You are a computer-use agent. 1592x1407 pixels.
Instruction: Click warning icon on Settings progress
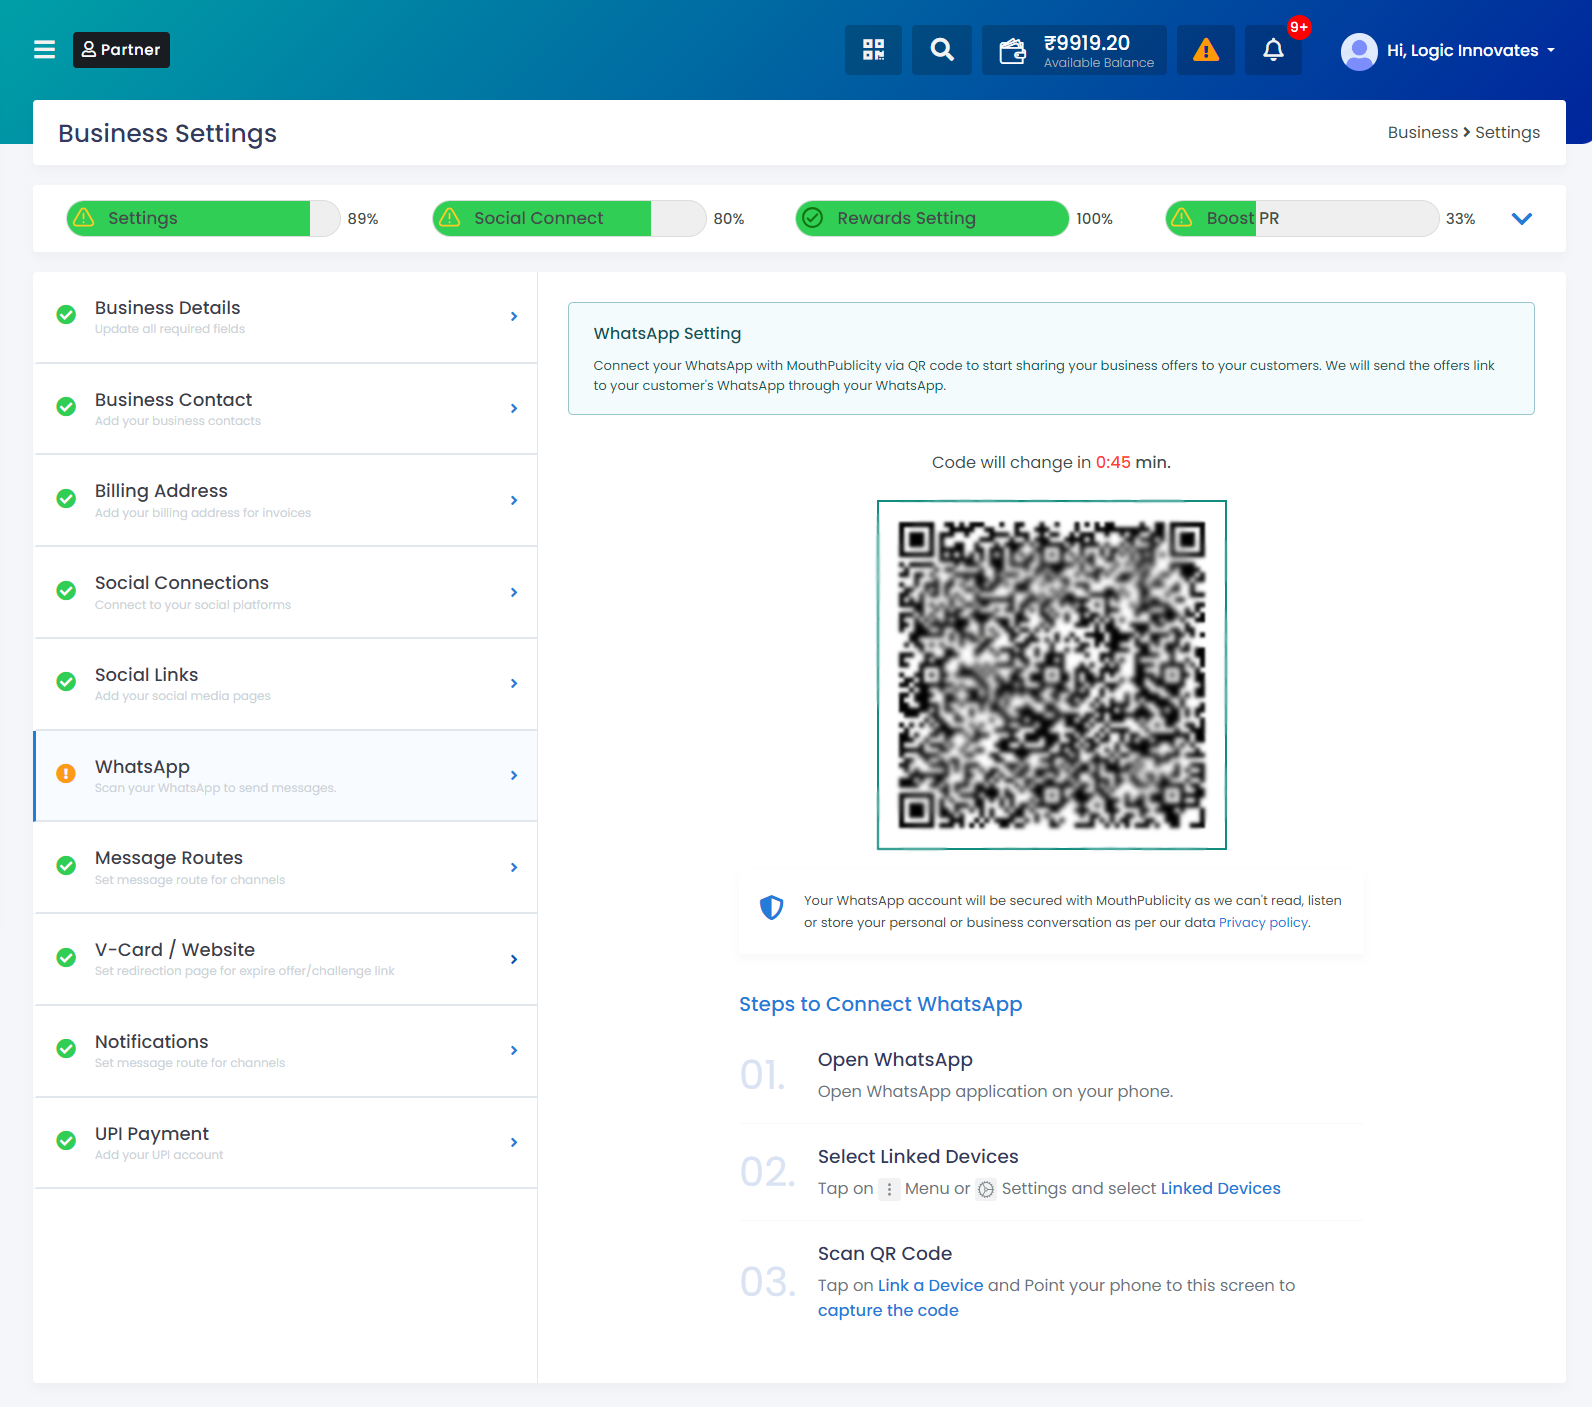tap(84, 217)
